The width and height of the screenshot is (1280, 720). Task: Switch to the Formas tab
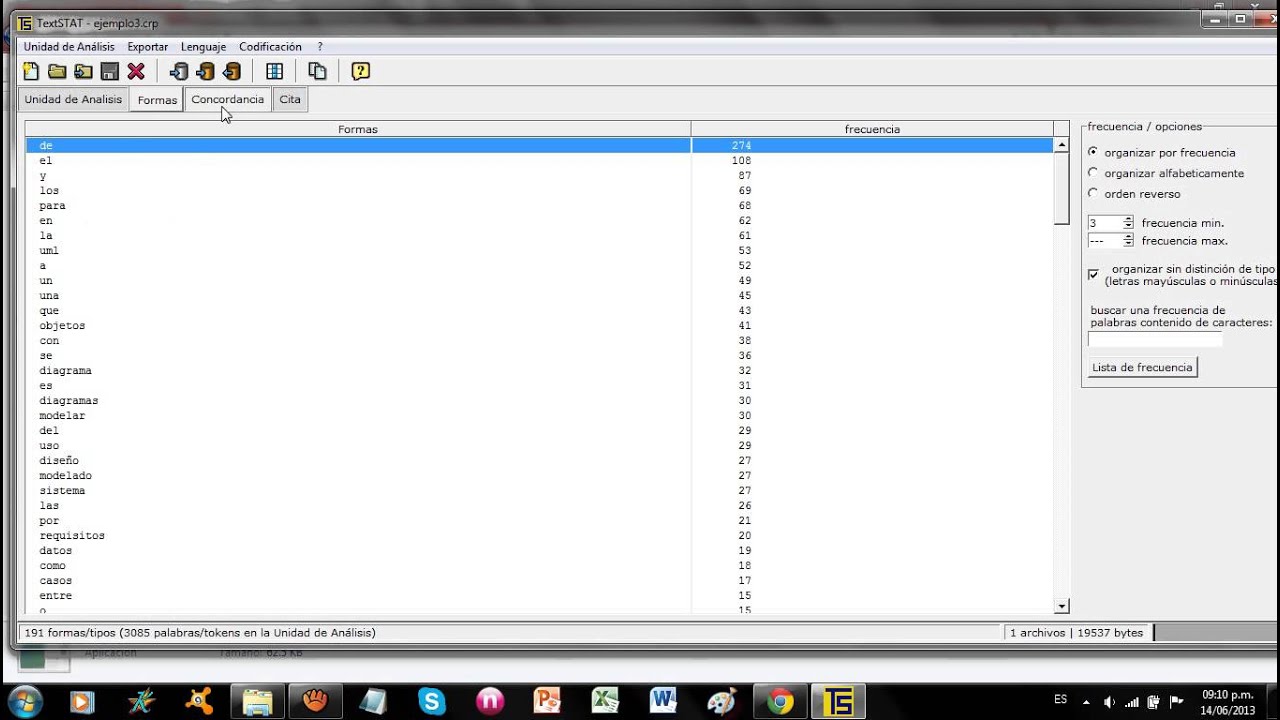point(157,100)
